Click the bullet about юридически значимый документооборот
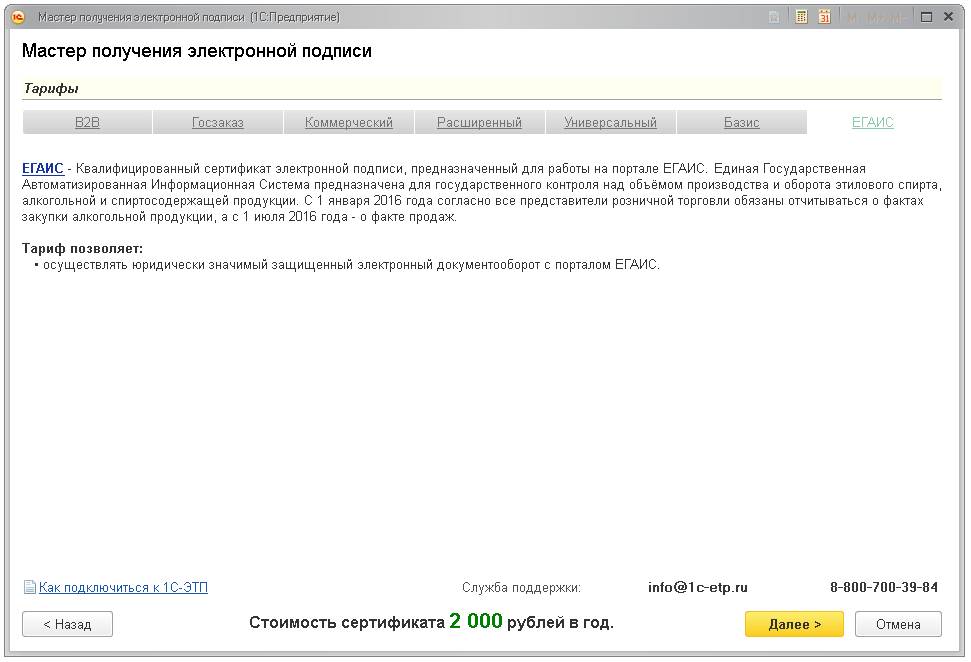Image resolution: width=971 pixels, height=662 pixels. click(347, 265)
